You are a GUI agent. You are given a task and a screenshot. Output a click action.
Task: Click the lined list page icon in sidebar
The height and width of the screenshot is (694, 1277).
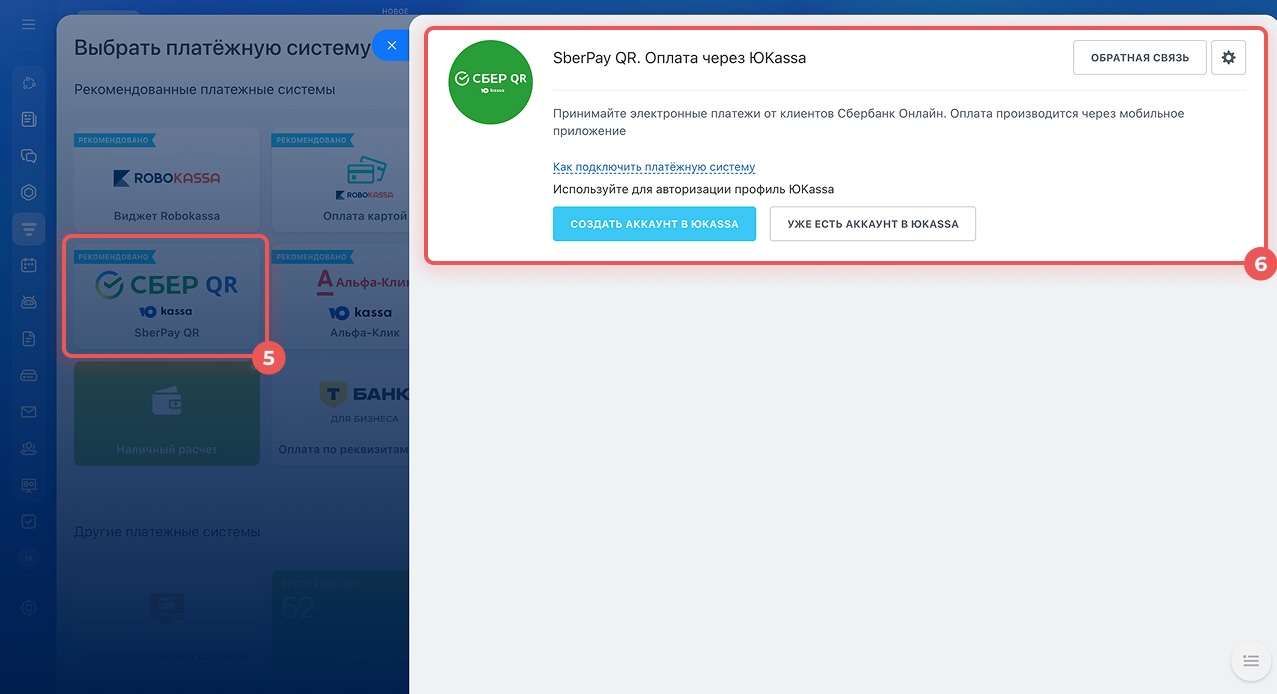click(x=28, y=119)
